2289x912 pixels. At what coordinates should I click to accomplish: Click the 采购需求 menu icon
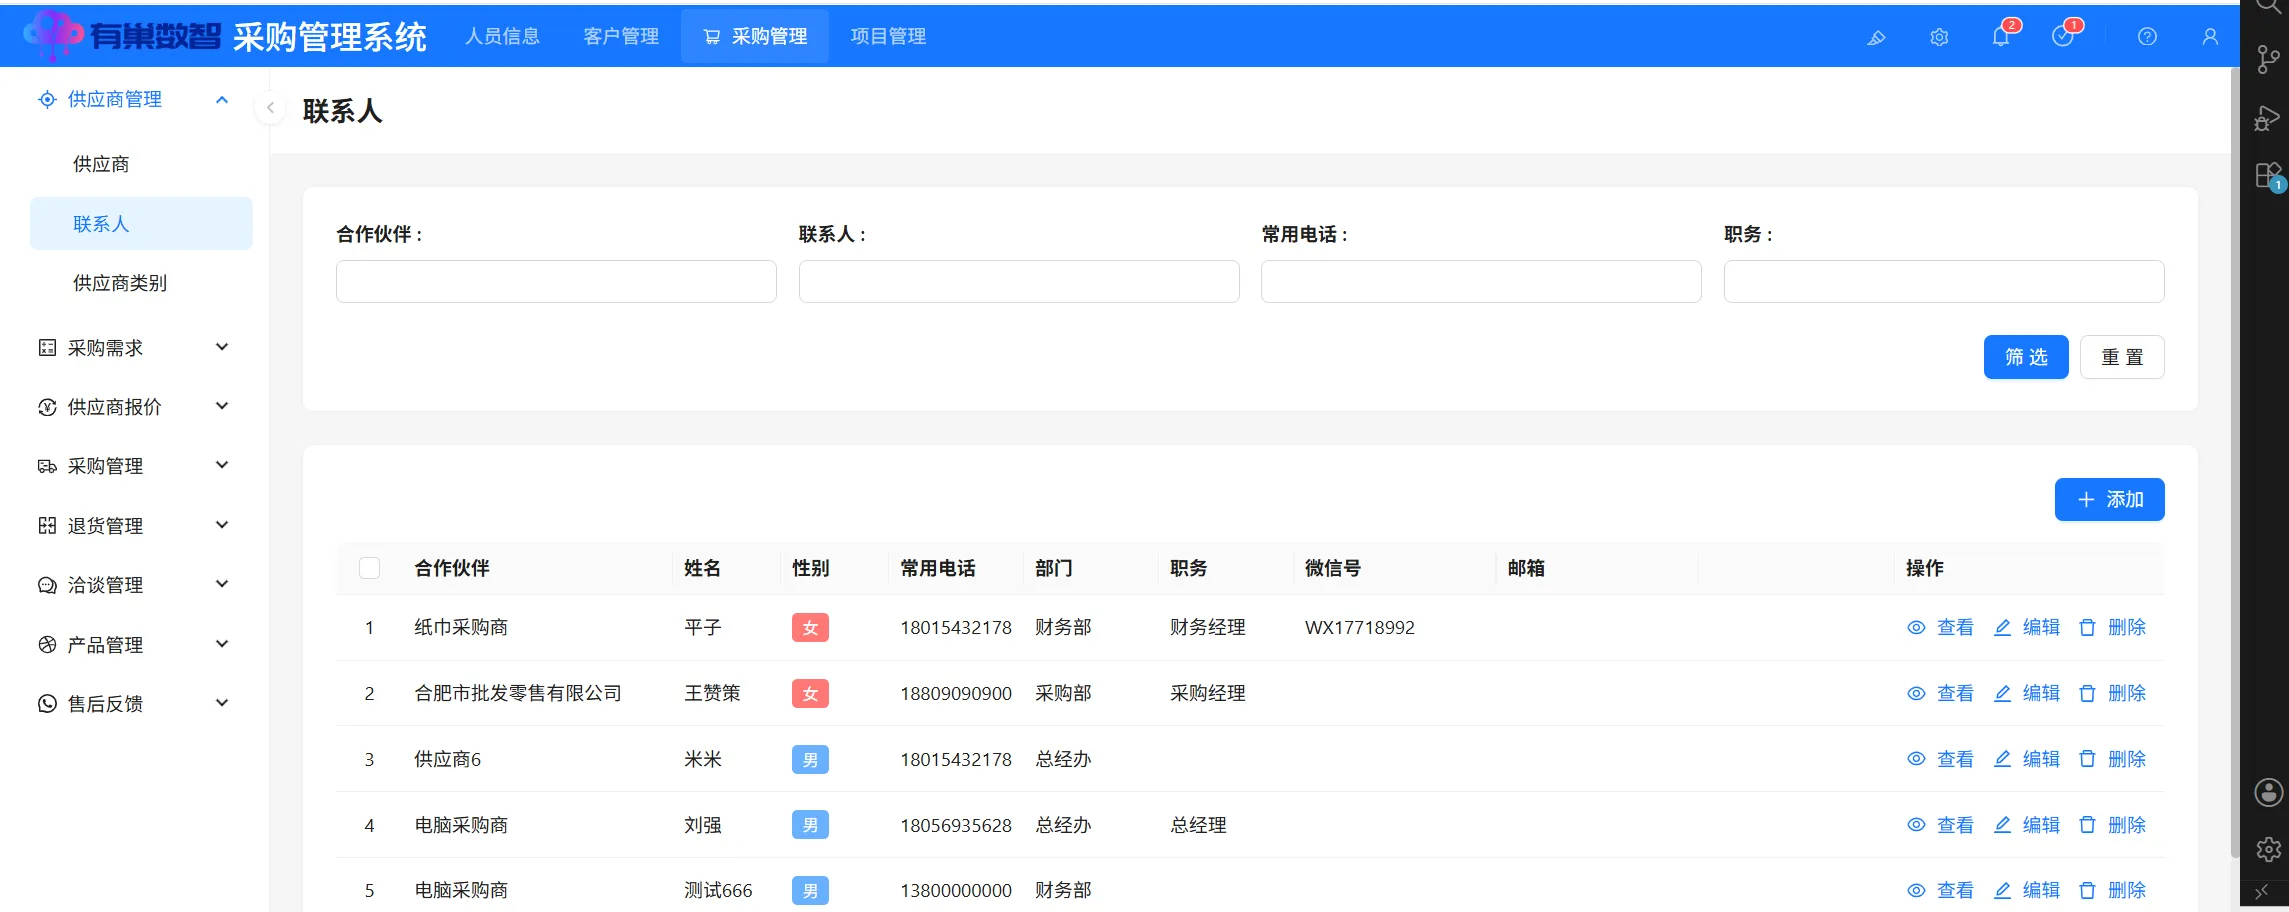tap(47, 348)
